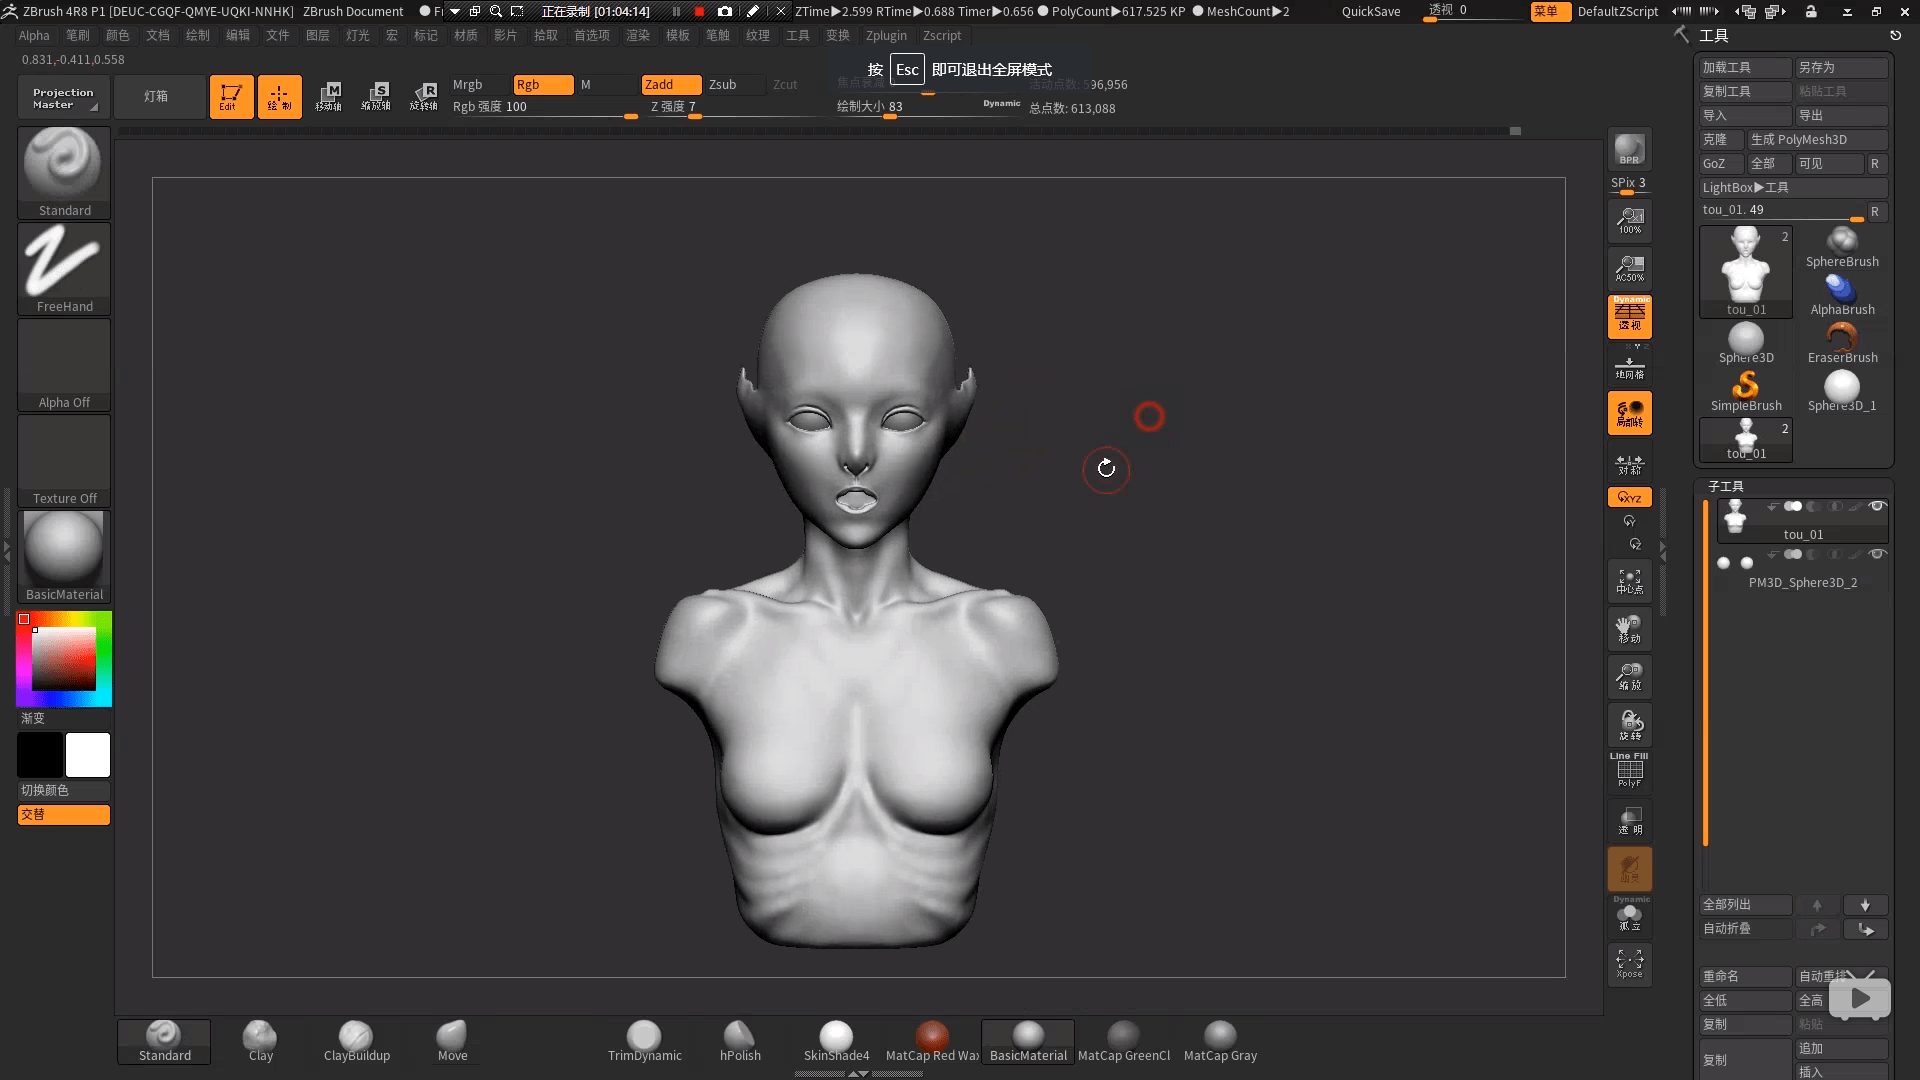Toggle visibility eye of tou_01 subtool

click(1877, 506)
